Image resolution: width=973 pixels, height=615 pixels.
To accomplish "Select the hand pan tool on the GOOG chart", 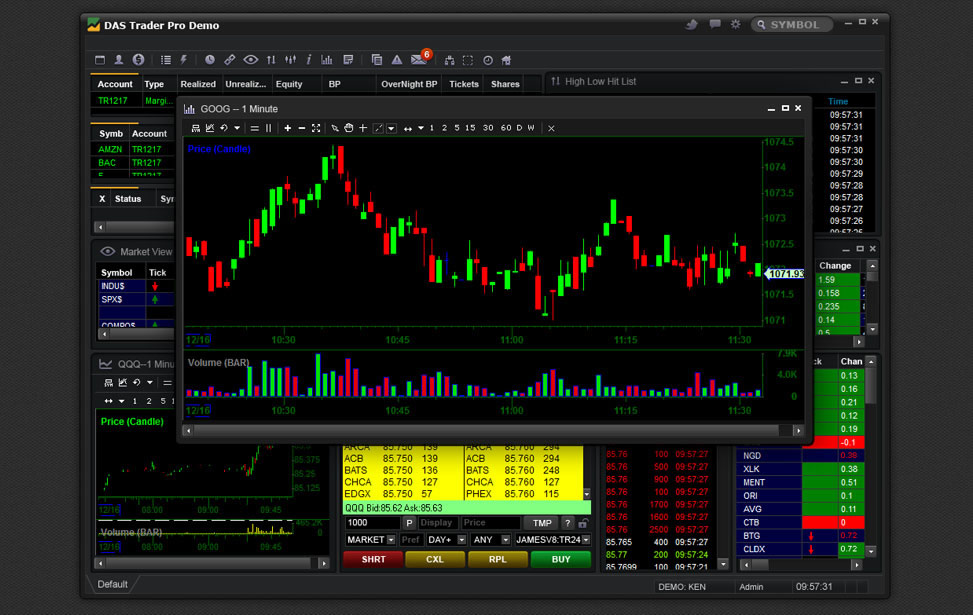I will [350, 128].
